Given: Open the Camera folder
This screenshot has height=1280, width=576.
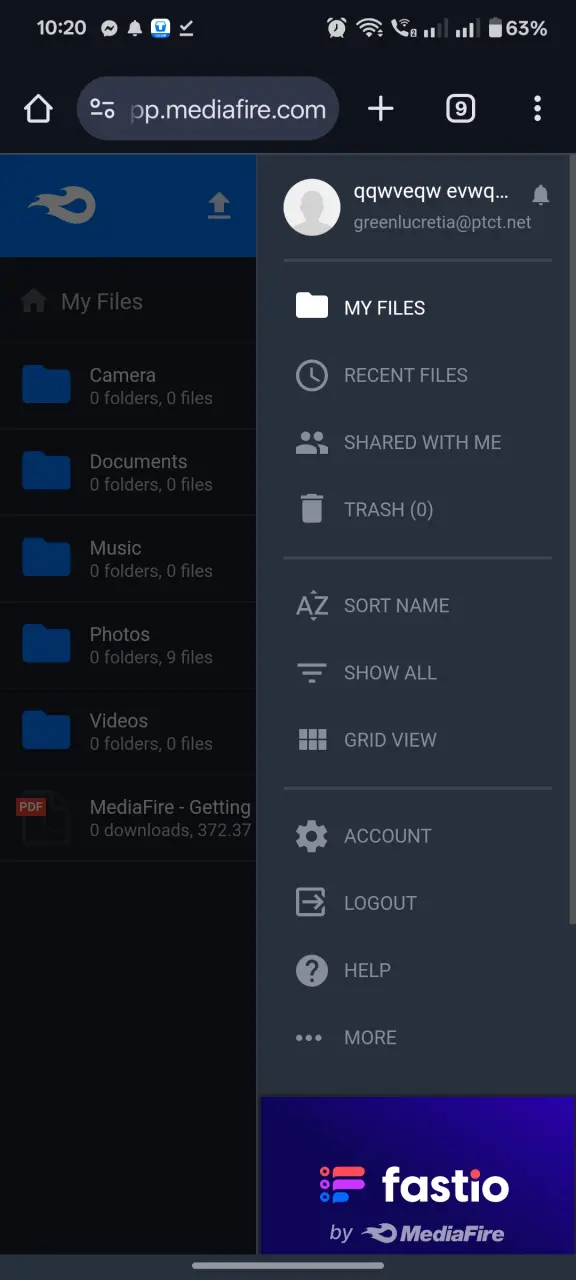Looking at the screenshot, I should [128, 386].
